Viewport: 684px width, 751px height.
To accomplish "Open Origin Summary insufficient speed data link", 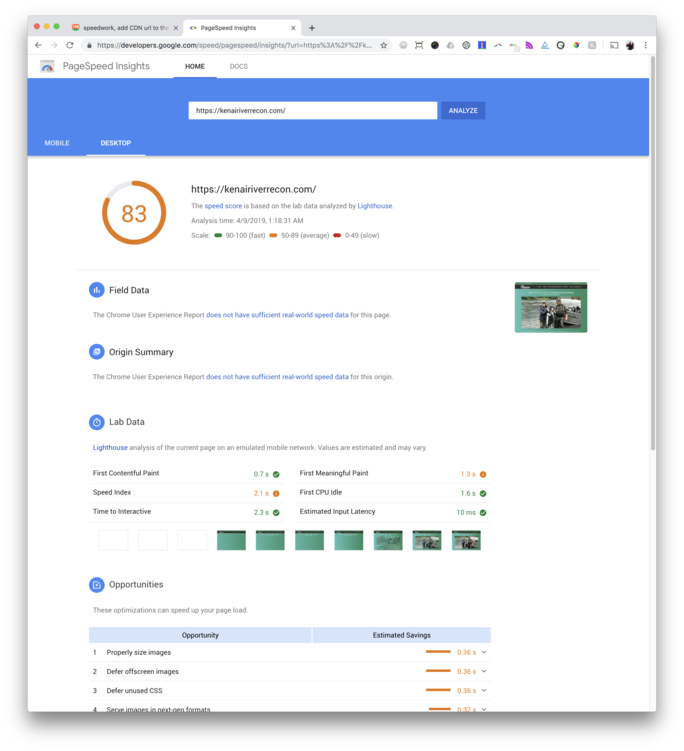I will [x=277, y=376].
